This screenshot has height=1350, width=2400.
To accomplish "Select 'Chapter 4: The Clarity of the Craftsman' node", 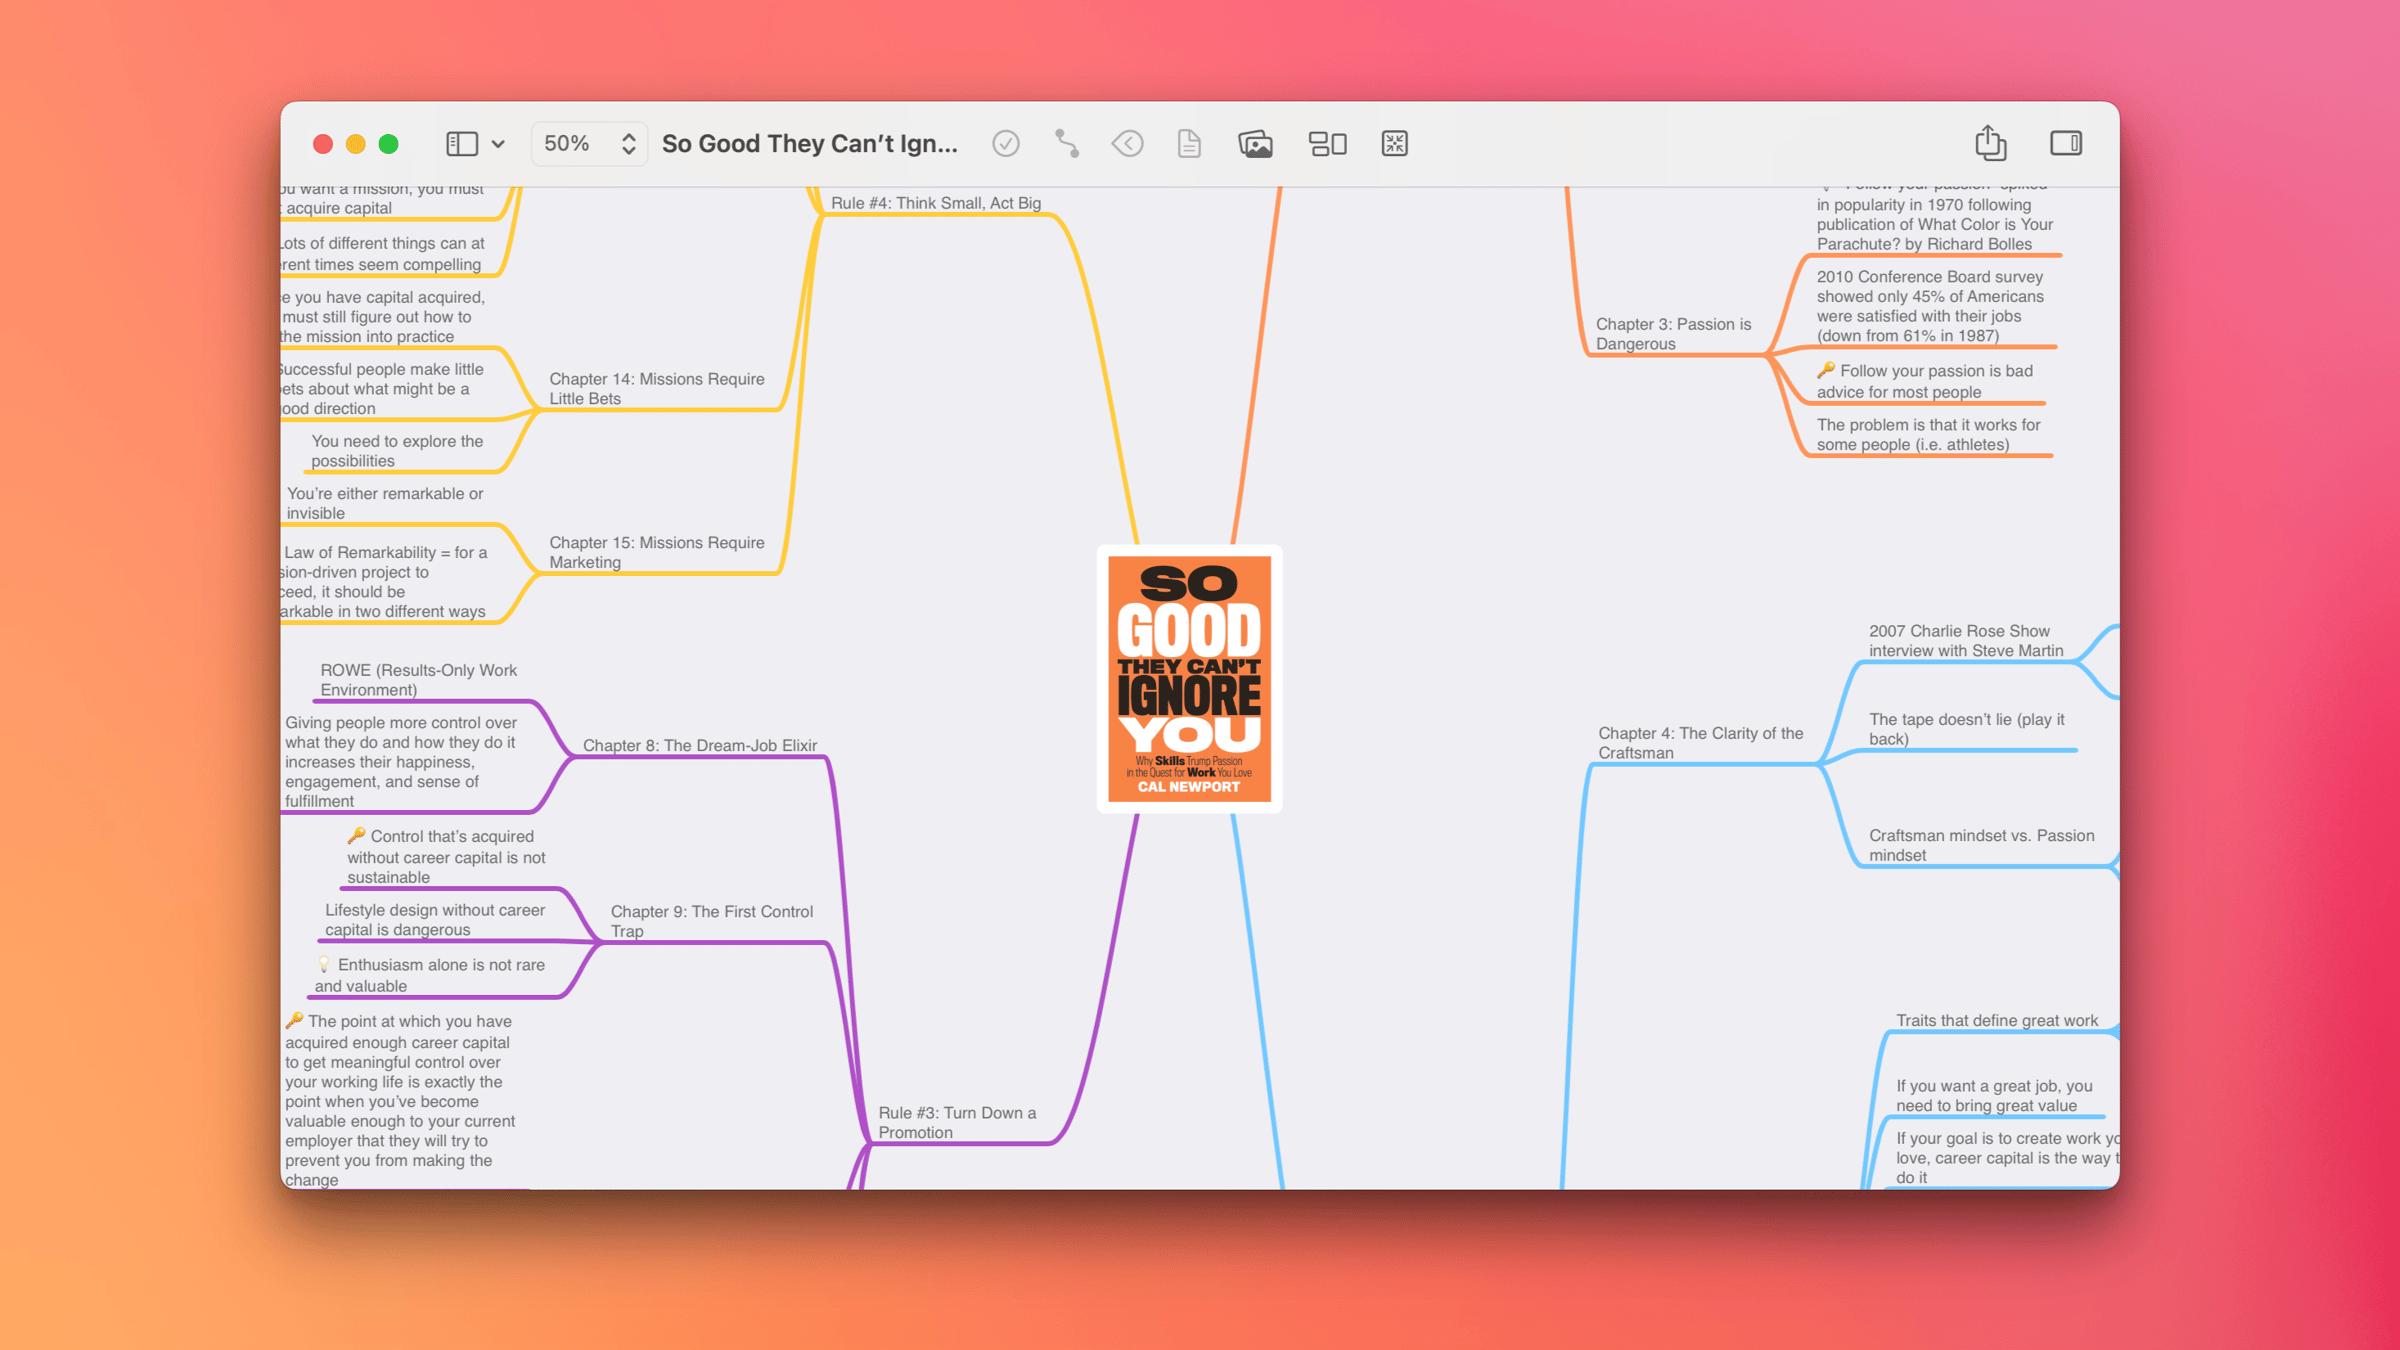I will [x=1701, y=743].
